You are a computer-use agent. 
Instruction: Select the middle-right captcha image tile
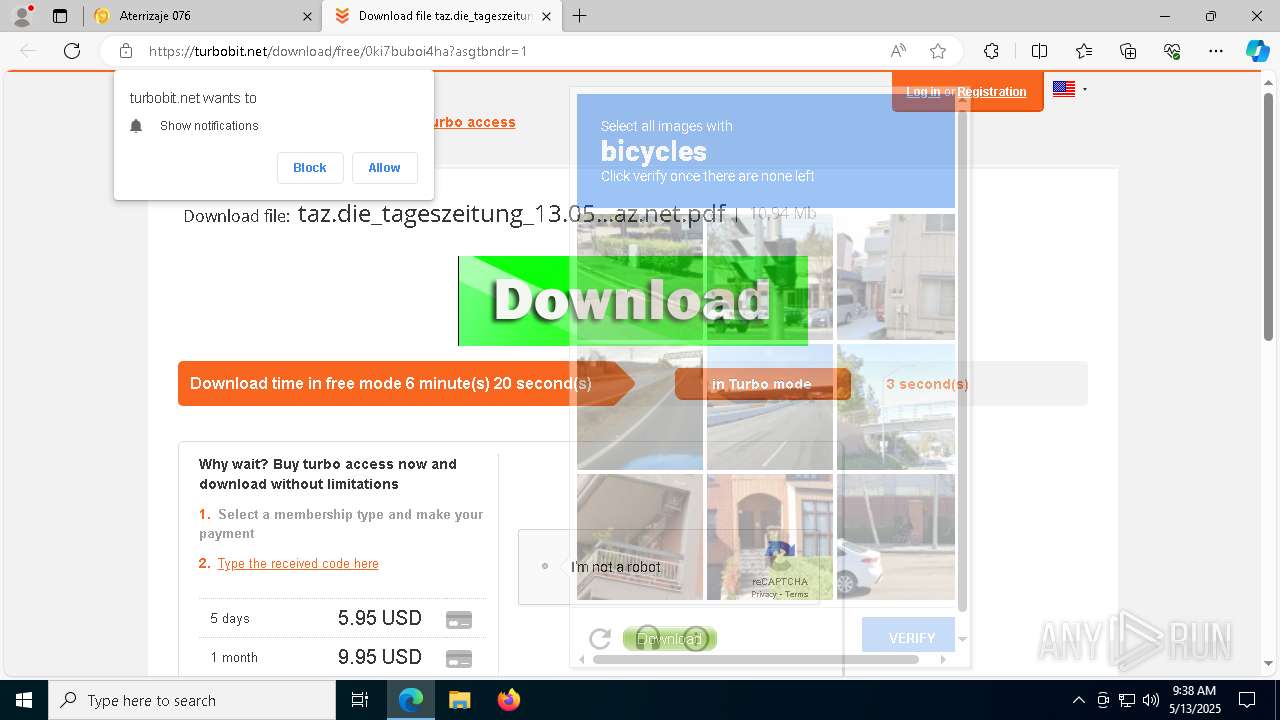[896, 407]
